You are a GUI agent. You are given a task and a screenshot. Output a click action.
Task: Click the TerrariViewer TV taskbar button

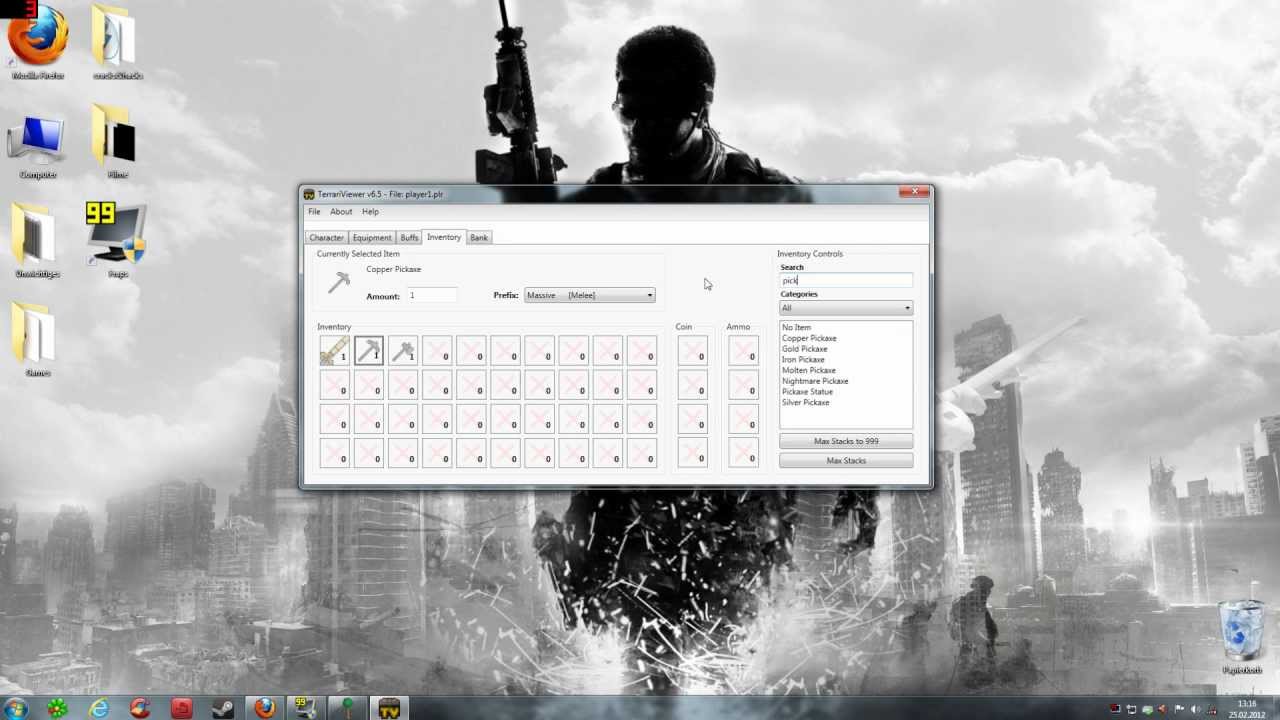point(387,707)
